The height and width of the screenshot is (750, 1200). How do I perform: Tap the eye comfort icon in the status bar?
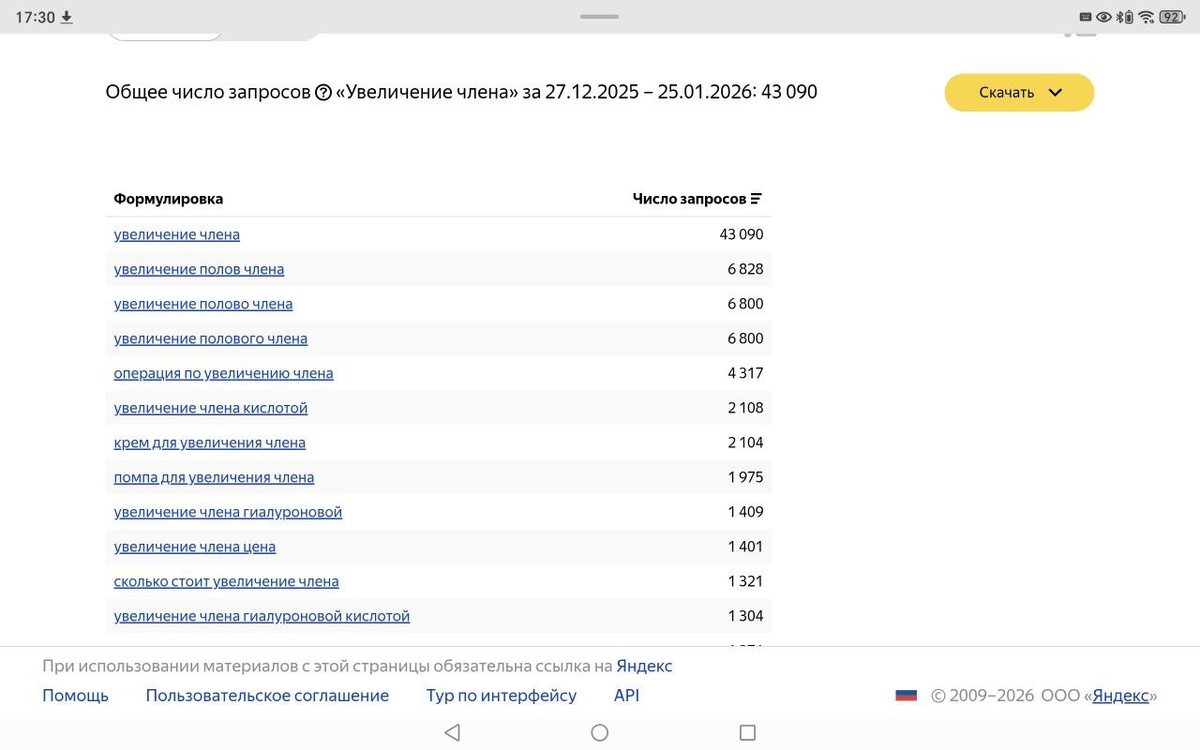point(1102,16)
